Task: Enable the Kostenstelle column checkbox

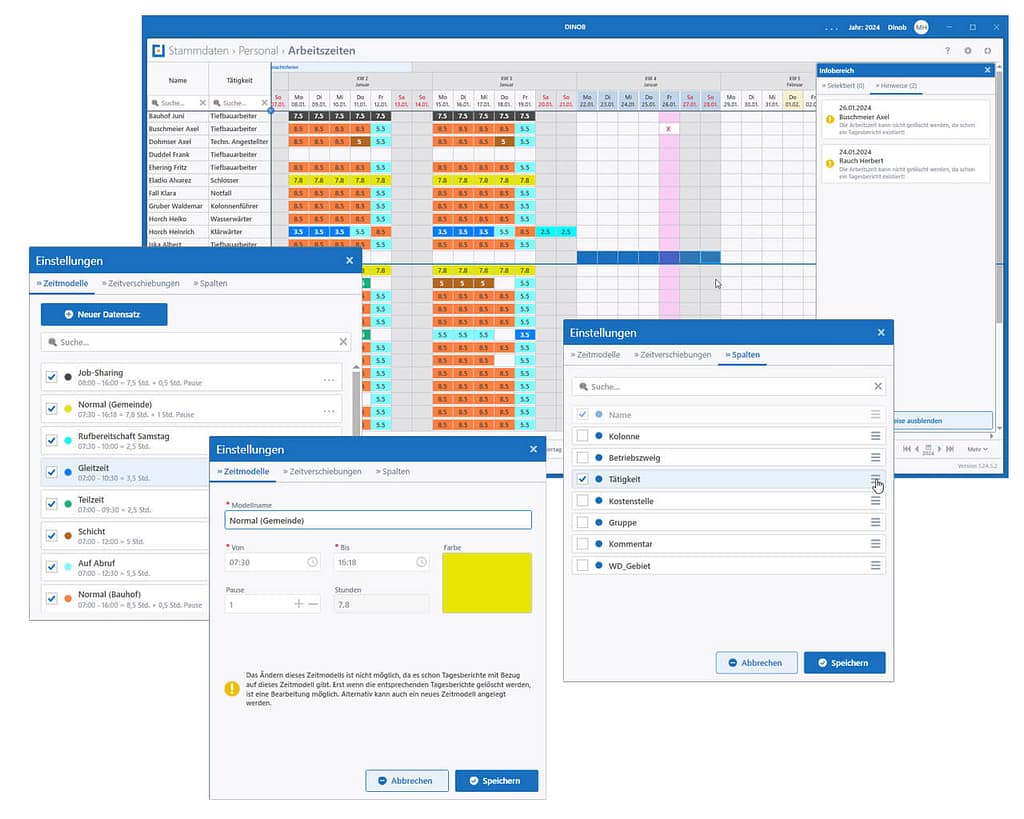Action: click(582, 501)
